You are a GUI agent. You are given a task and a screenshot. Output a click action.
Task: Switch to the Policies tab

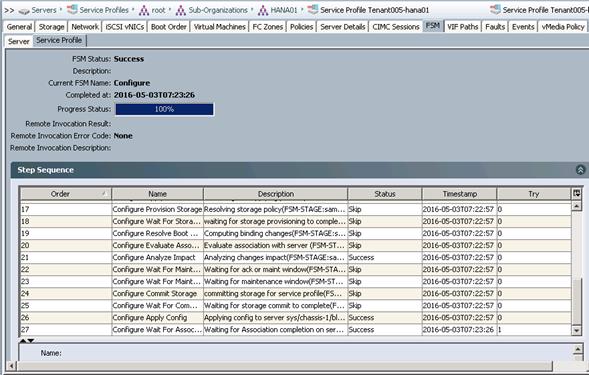tap(302, 27)
